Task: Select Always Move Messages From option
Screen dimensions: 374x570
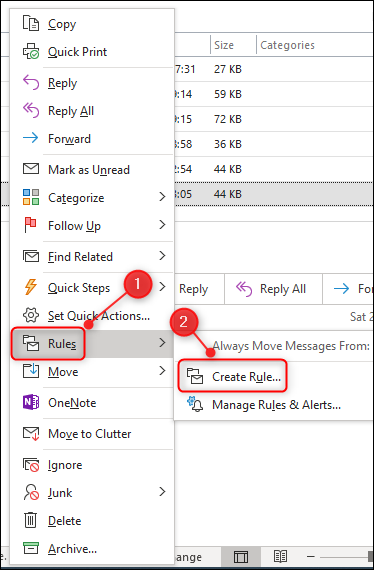Action: [x=291, y=346]
